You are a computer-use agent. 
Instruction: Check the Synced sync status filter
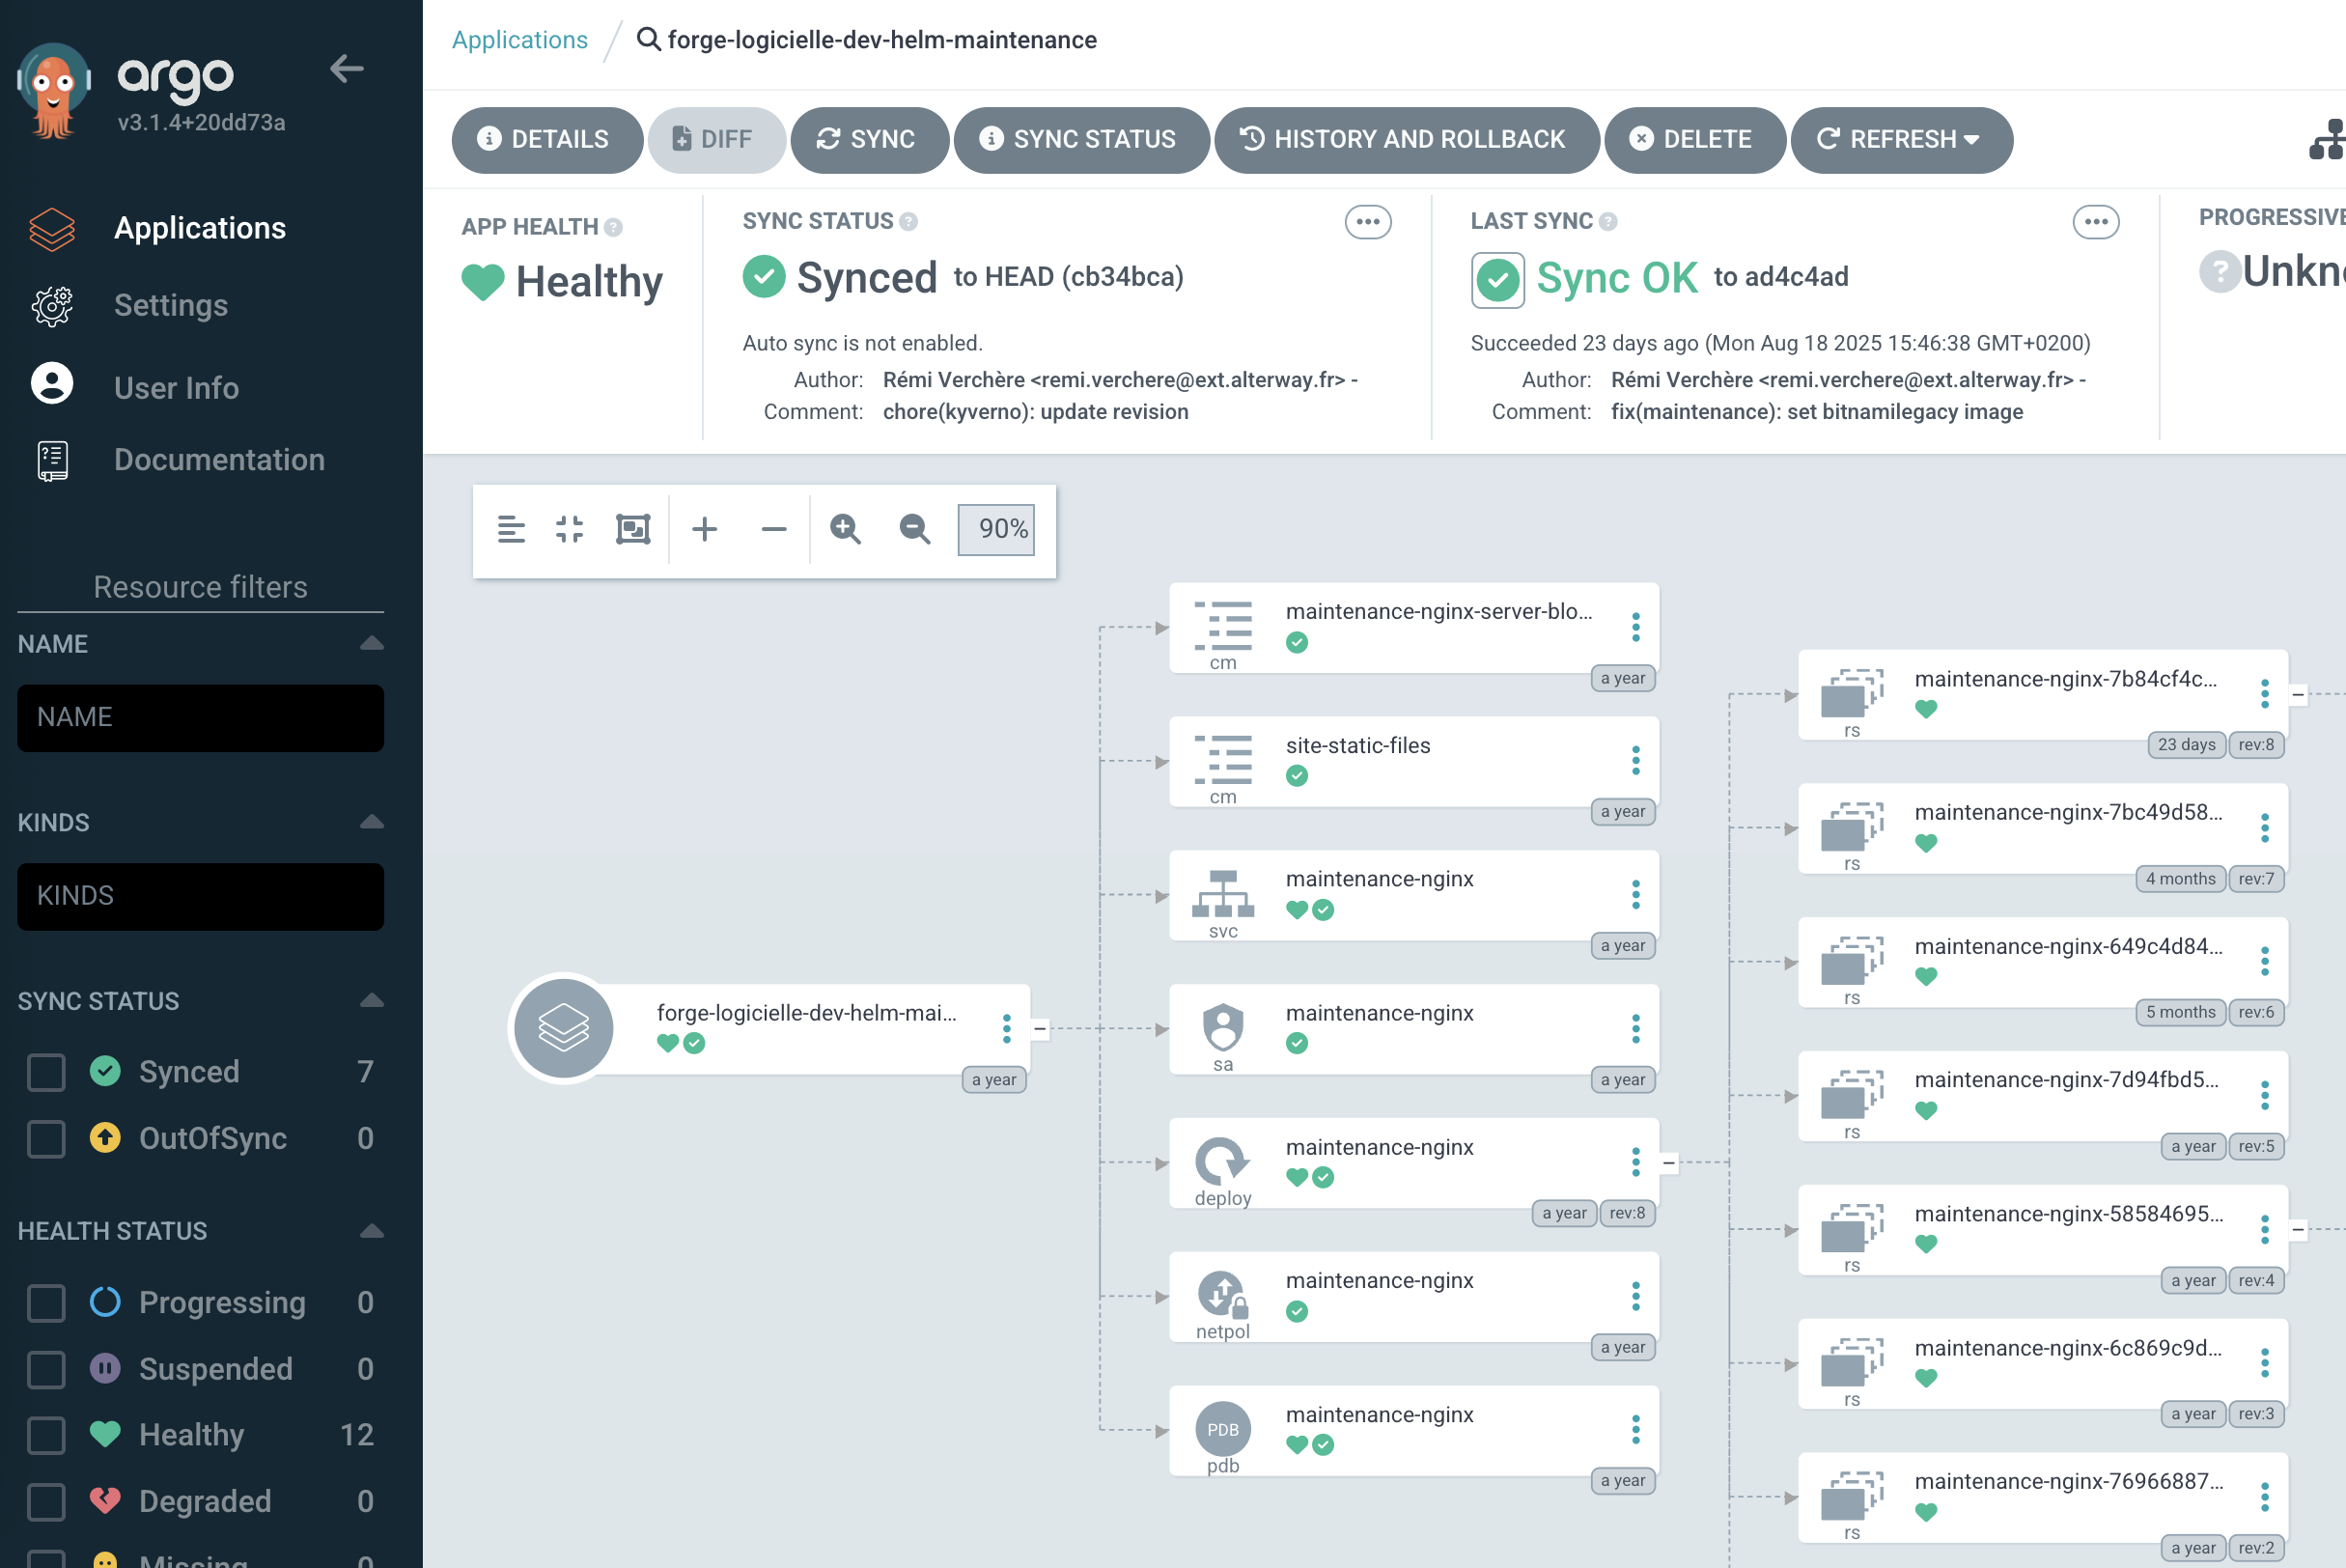[x=46, y=1072]
